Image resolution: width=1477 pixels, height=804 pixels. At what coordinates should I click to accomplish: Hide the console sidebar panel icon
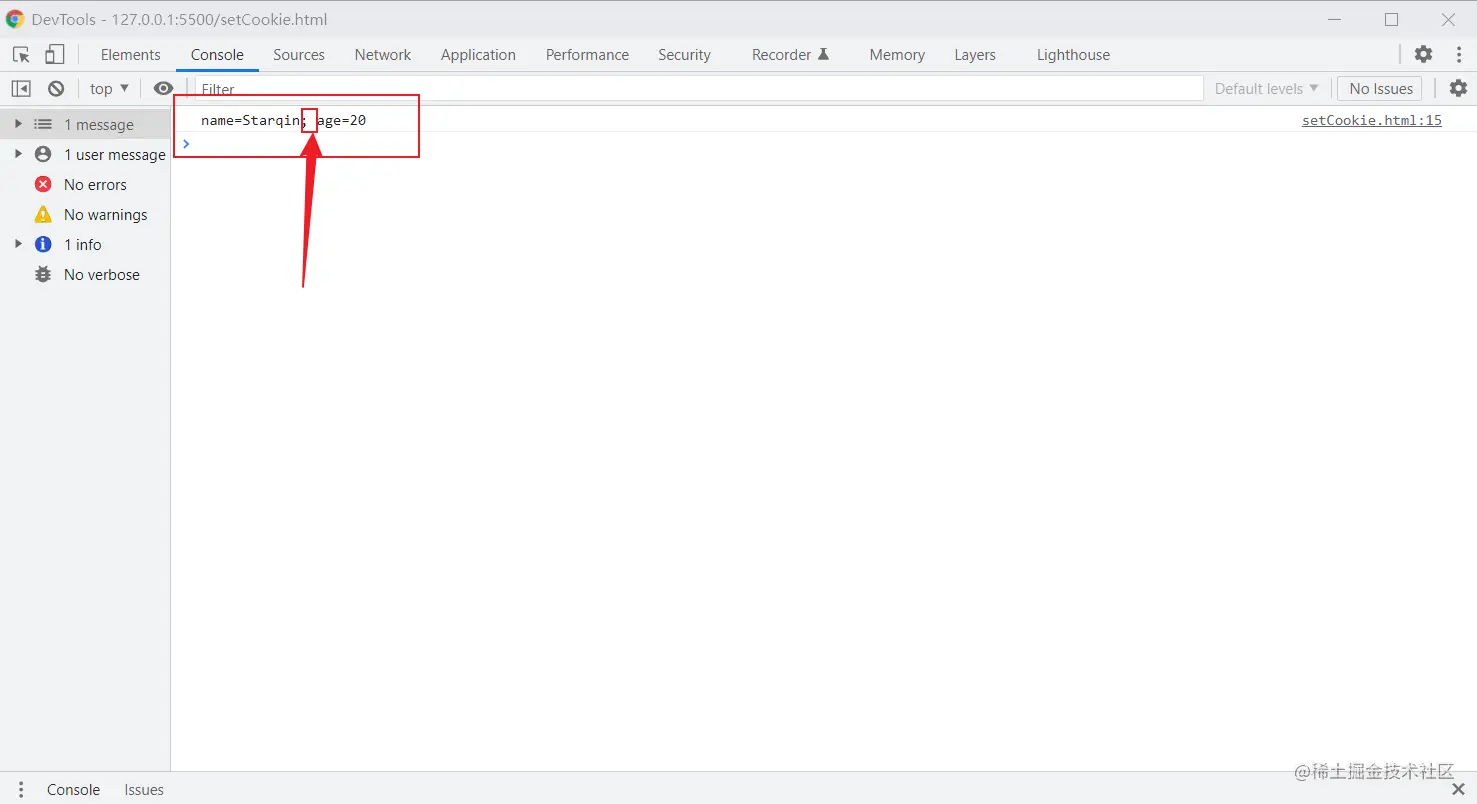[x=21, y=88]
